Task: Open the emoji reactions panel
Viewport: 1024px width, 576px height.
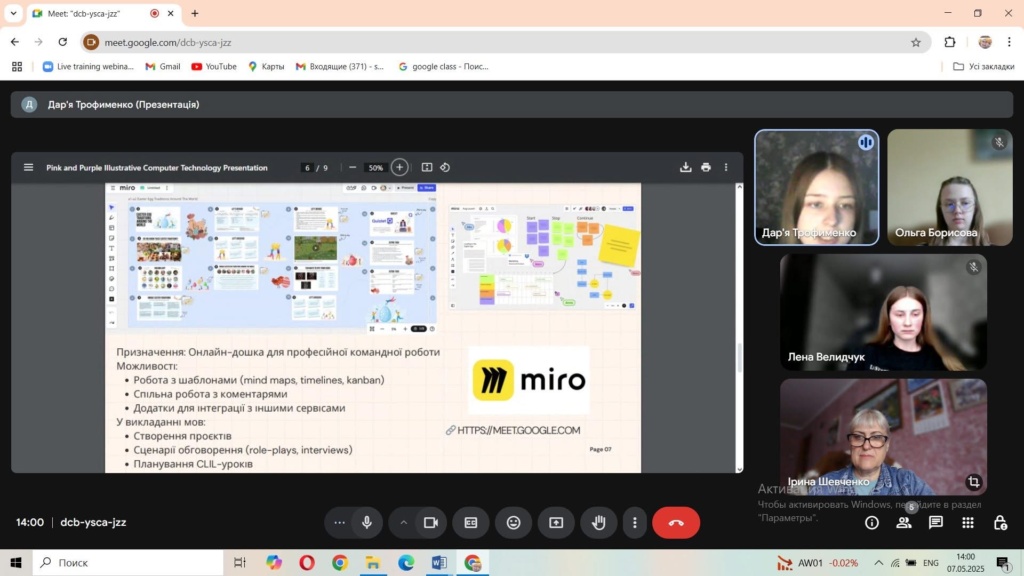Action: click(513, 522)
